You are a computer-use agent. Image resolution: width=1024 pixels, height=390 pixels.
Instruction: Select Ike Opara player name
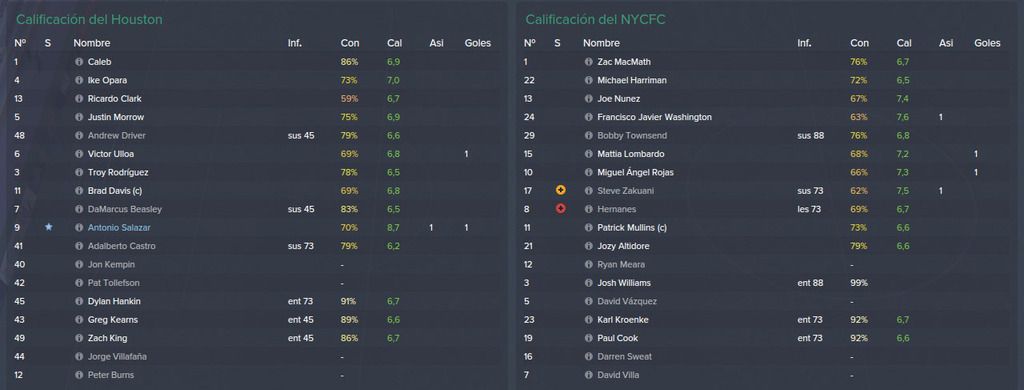[x=107, y=80]
